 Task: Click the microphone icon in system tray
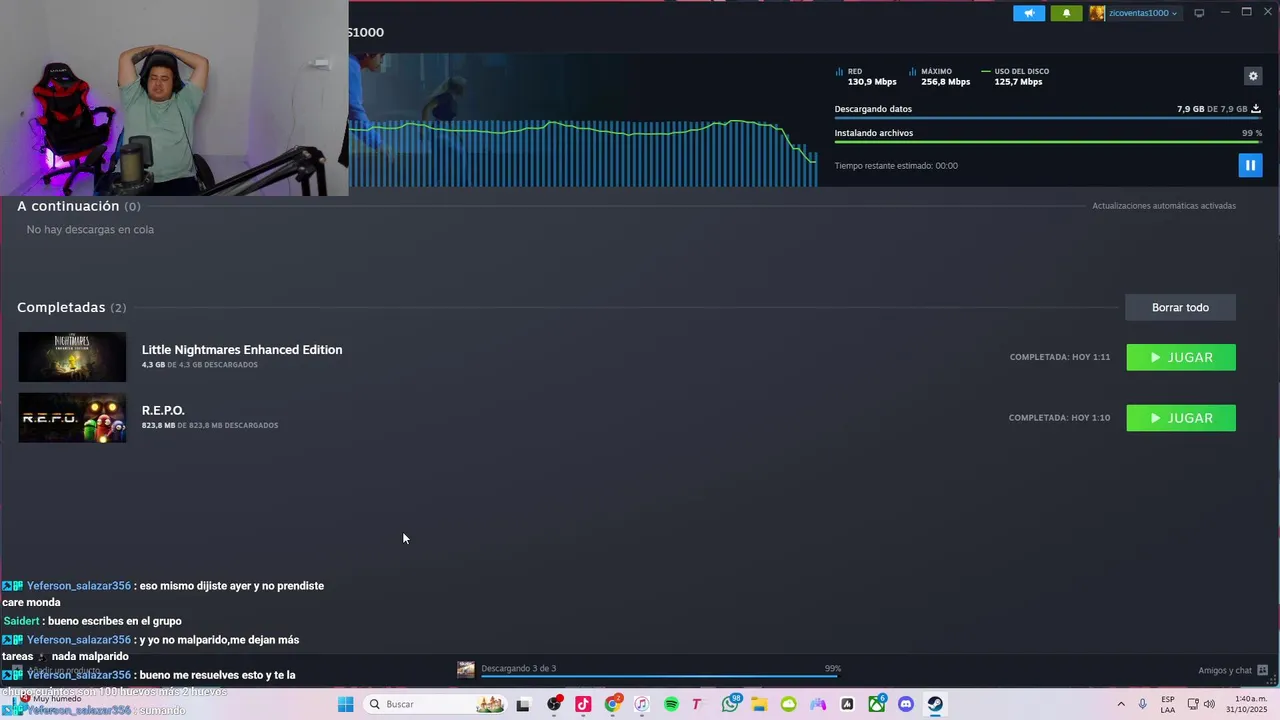point(1142,704)
